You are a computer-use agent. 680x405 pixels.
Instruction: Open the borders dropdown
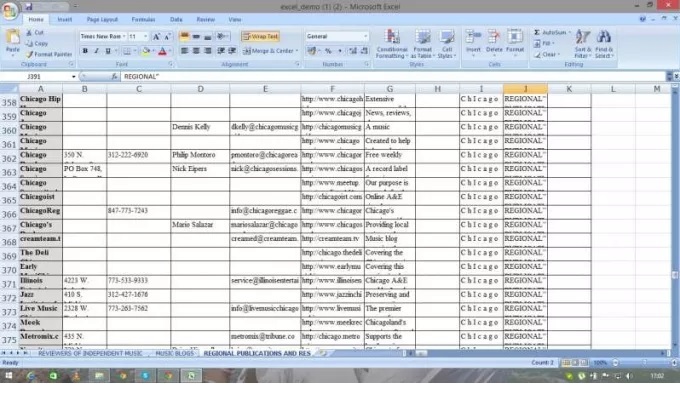(135, 51)
